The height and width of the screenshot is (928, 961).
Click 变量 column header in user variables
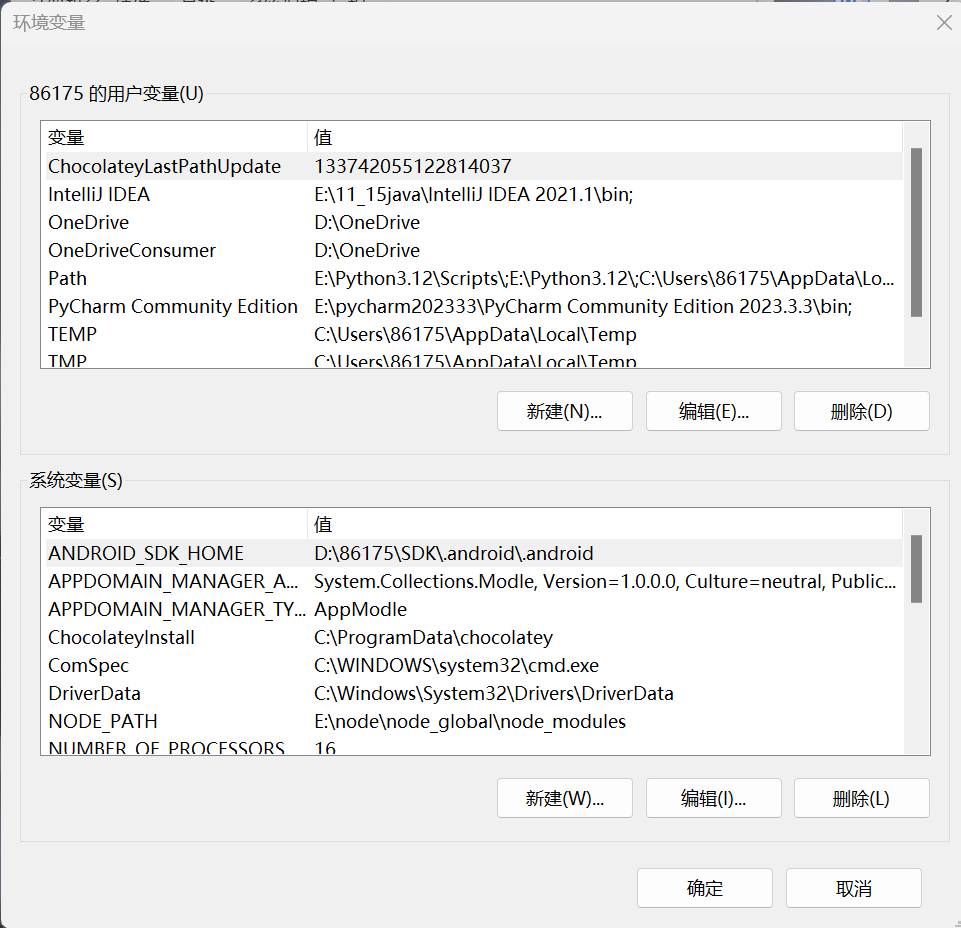click(170, 138)
